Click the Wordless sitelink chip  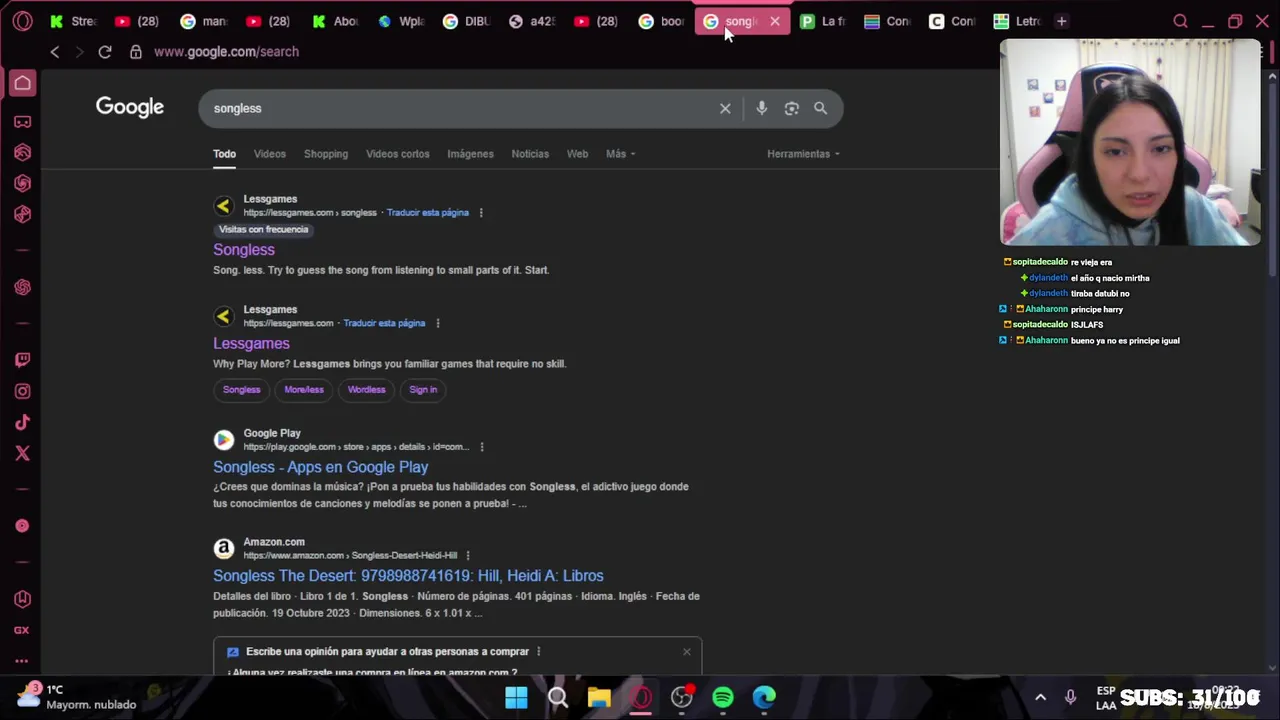click(x=366, y=390)
